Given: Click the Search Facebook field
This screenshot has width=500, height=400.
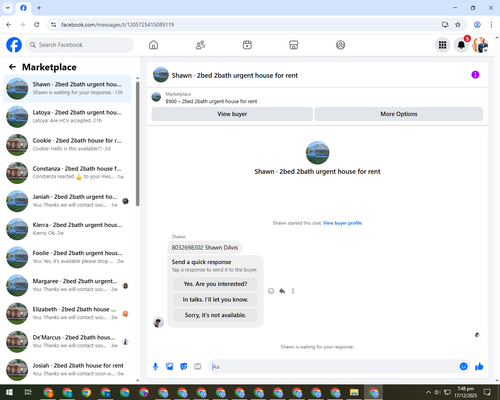Looking at the screenshot, I should pos(80,45).
